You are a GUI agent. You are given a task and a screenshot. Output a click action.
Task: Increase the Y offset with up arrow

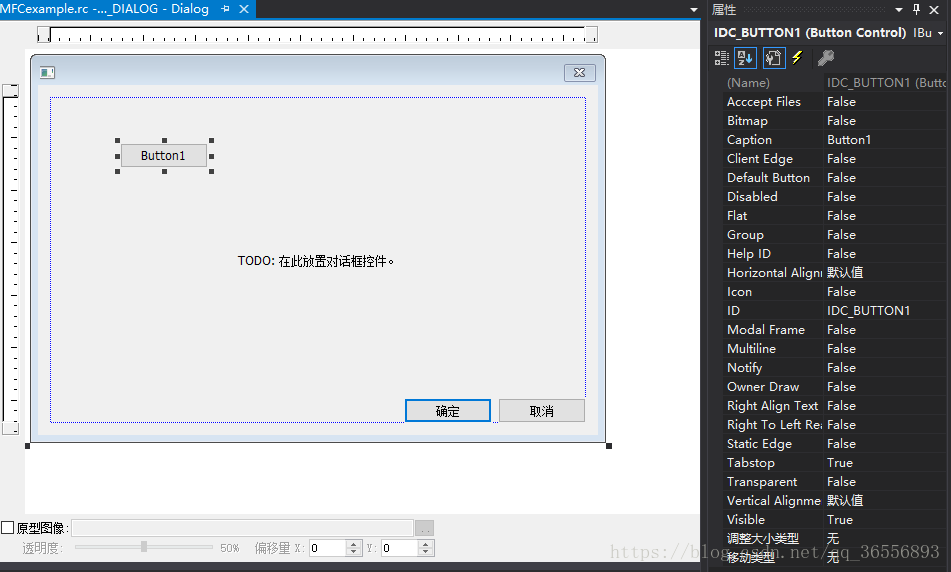[x=426, y=544]
